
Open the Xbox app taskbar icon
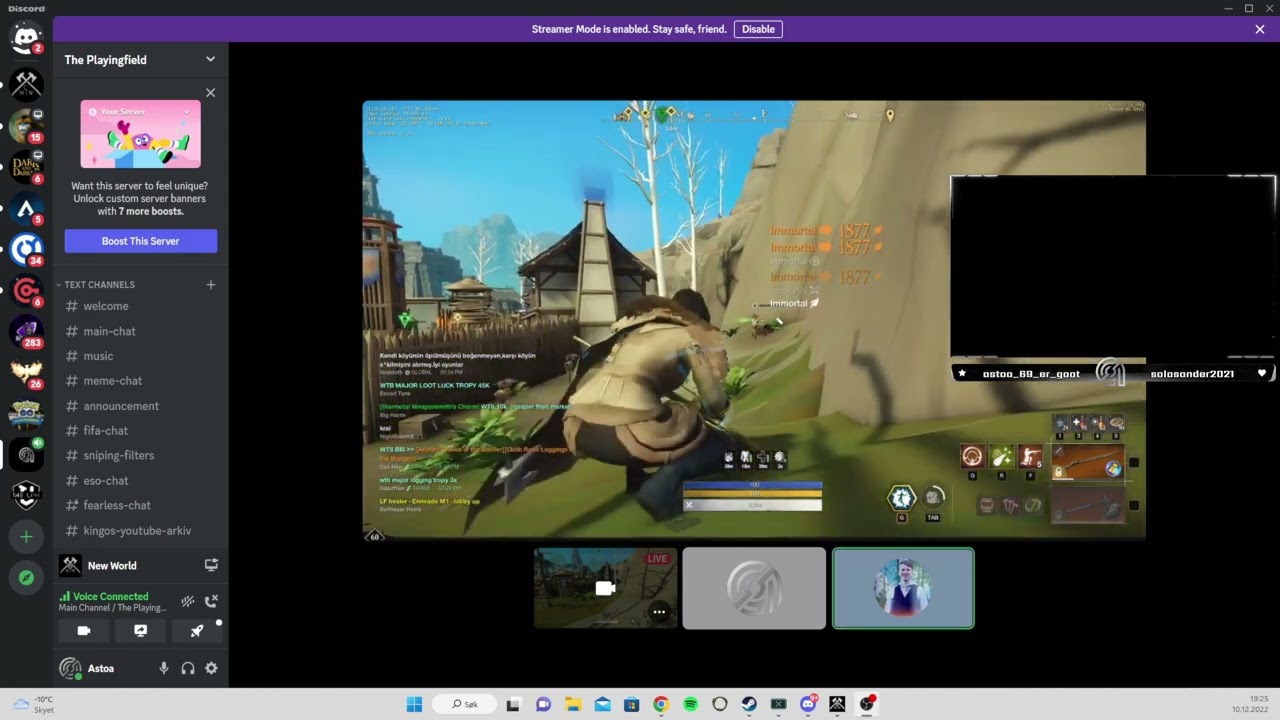tap(779, 704)
